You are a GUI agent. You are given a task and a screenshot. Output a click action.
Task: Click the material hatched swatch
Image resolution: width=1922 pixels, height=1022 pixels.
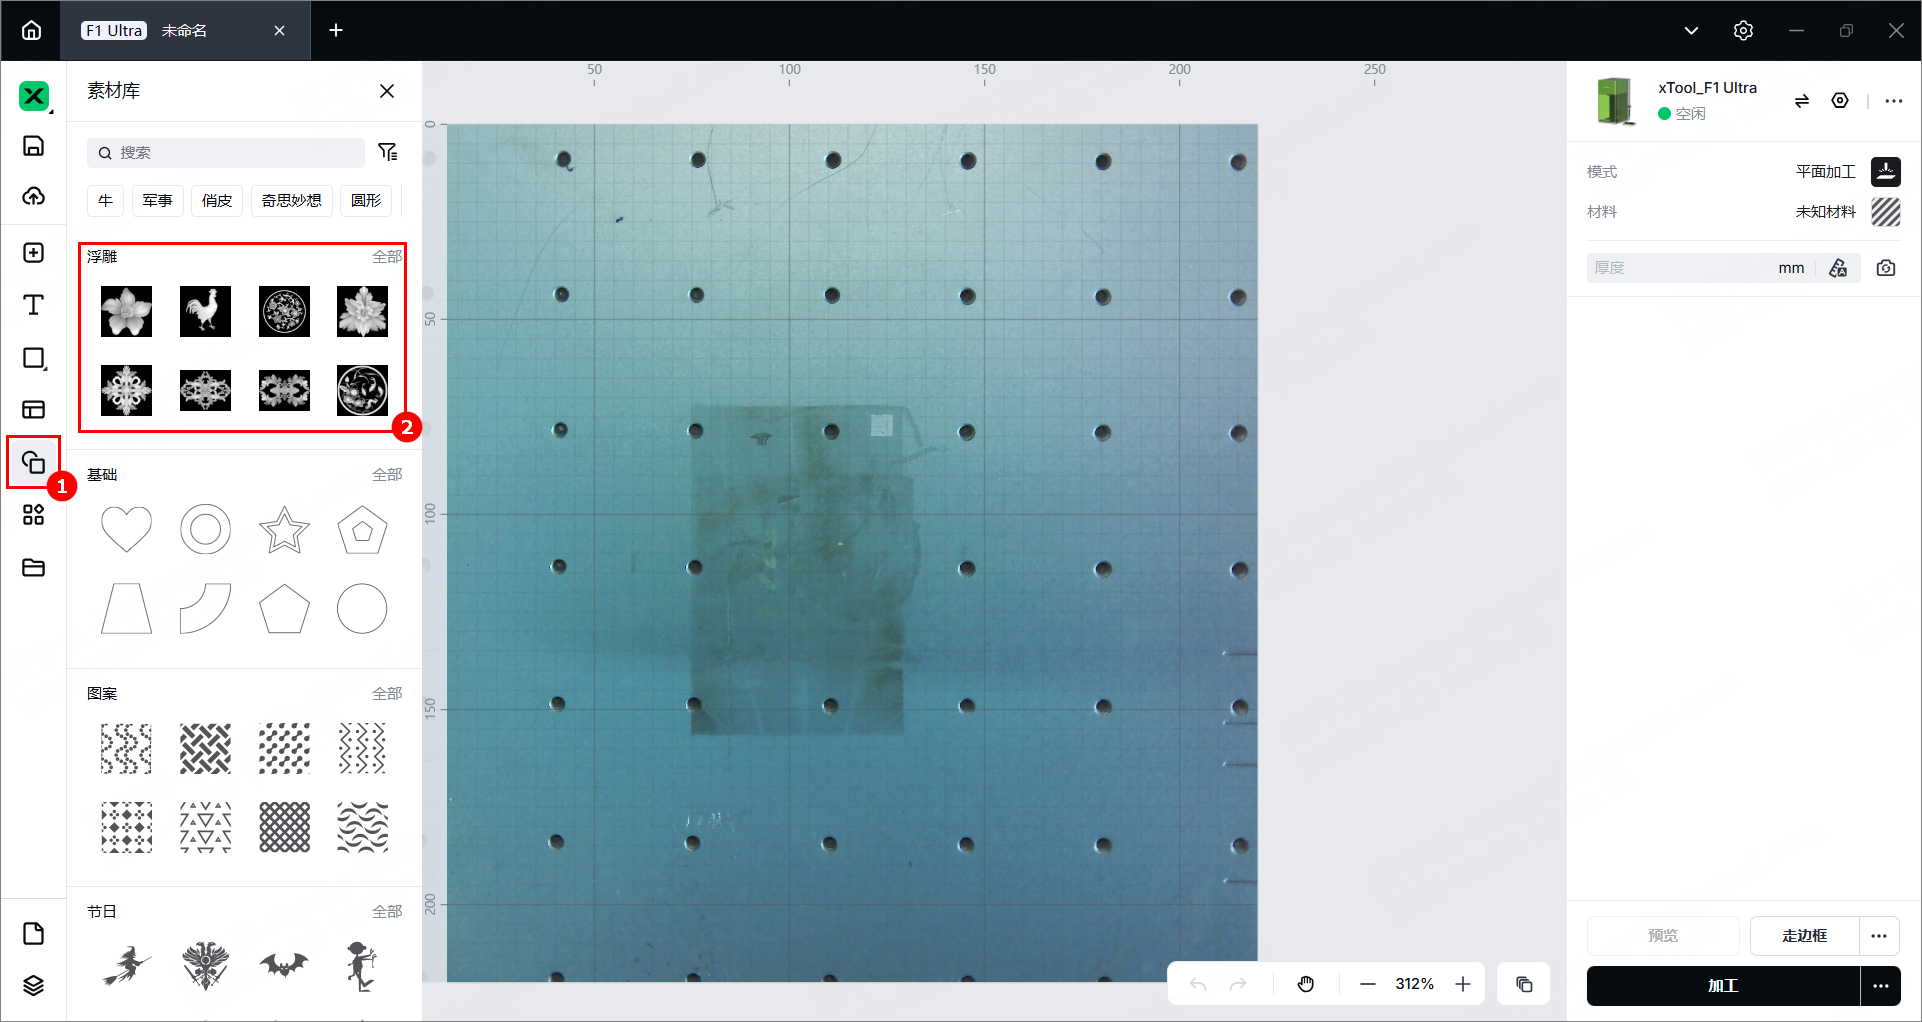(x=1886, y=212)
